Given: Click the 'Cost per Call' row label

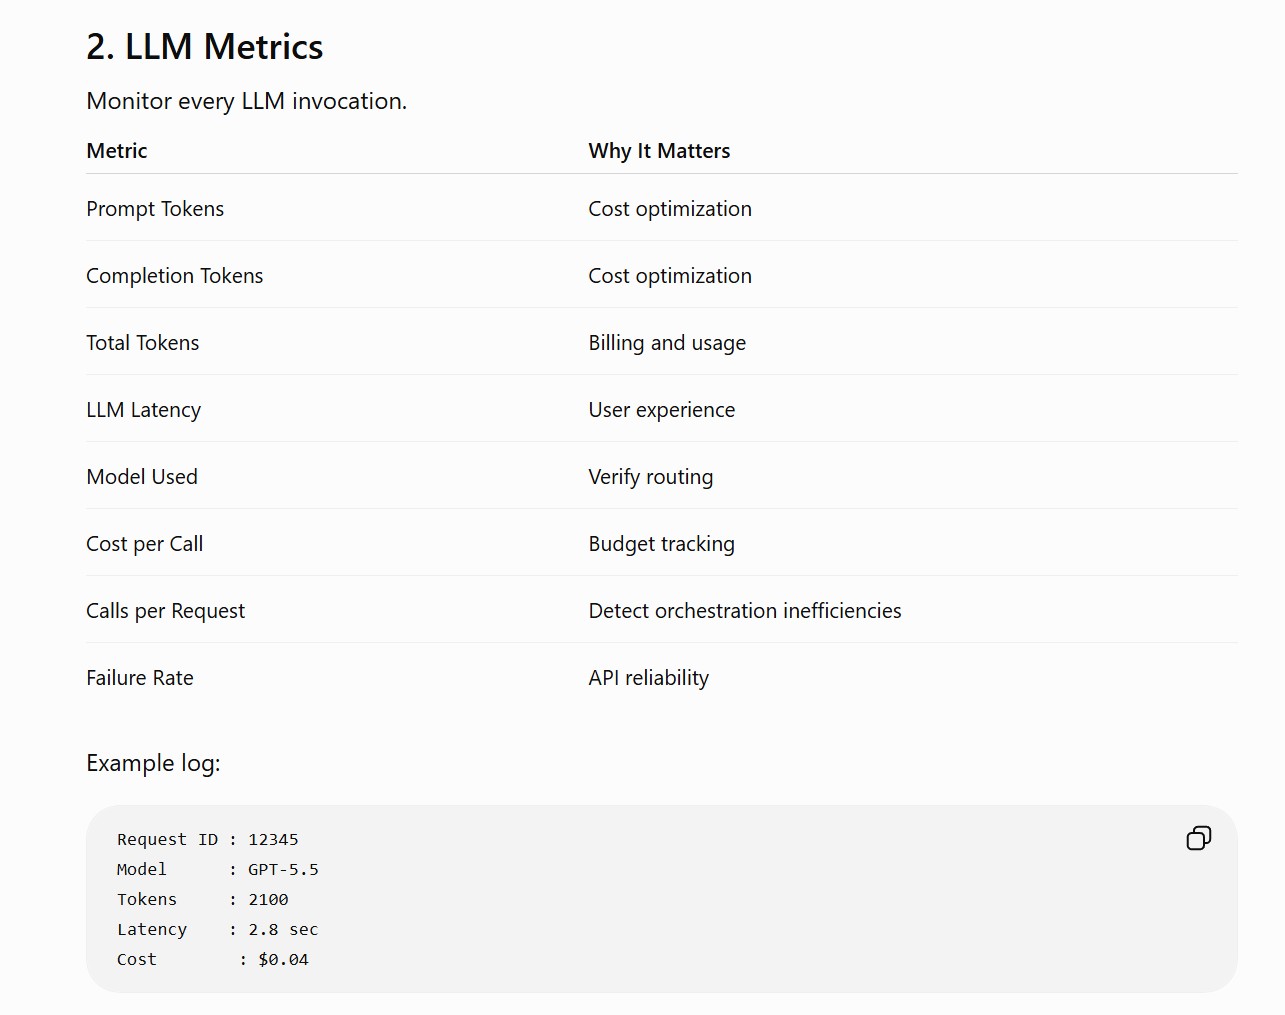Looking at the screenshot, I should coord(145,544).
